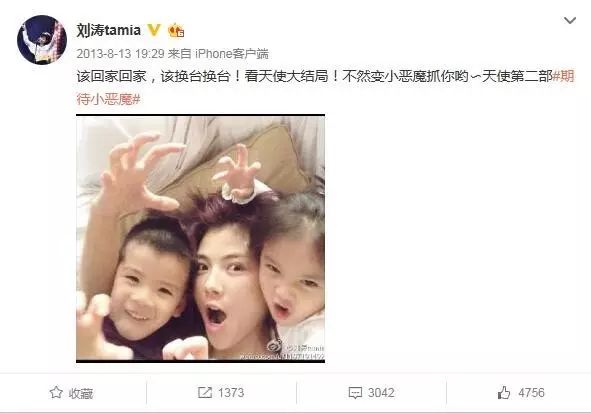Open the #期待小恶魔# hashtag topic
591x414 pixels.
325,88
